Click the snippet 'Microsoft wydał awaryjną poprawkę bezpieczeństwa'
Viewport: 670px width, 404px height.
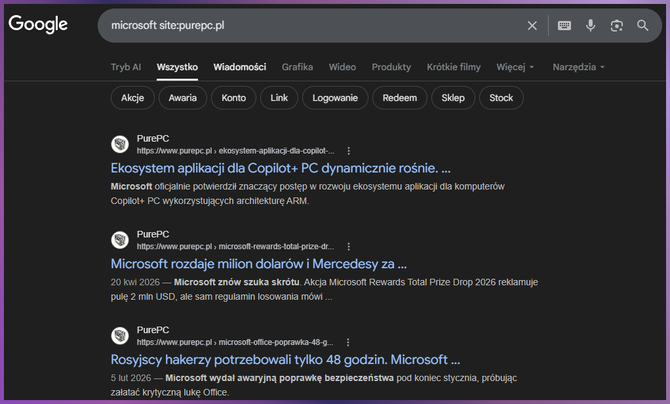pos(279,378)
